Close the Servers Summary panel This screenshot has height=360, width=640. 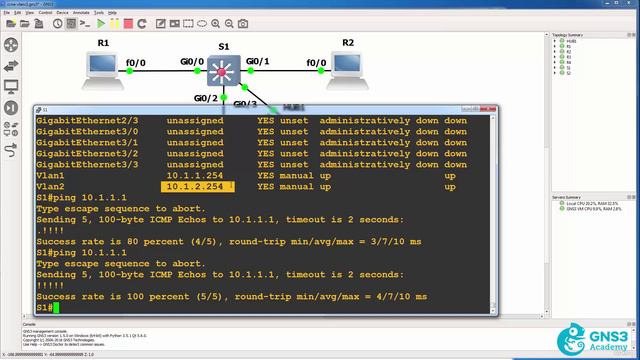[x=633, y=197]
